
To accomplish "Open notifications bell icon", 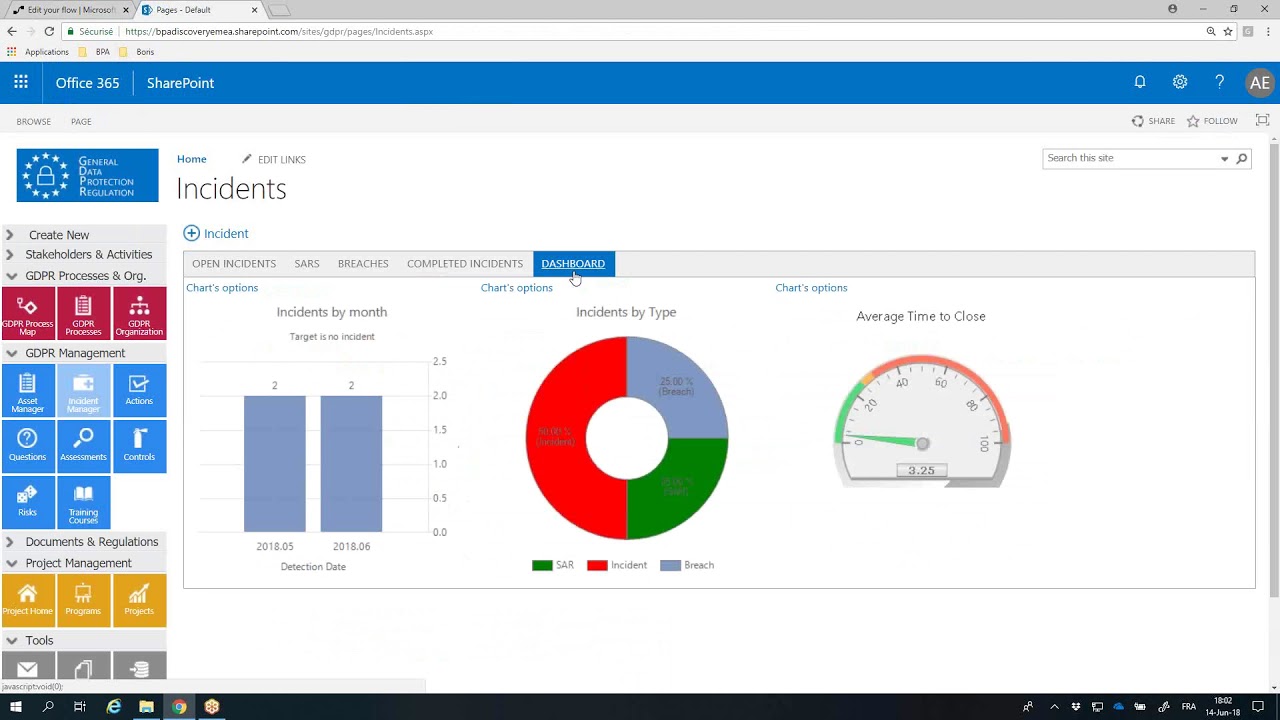I will point(1140,83).
